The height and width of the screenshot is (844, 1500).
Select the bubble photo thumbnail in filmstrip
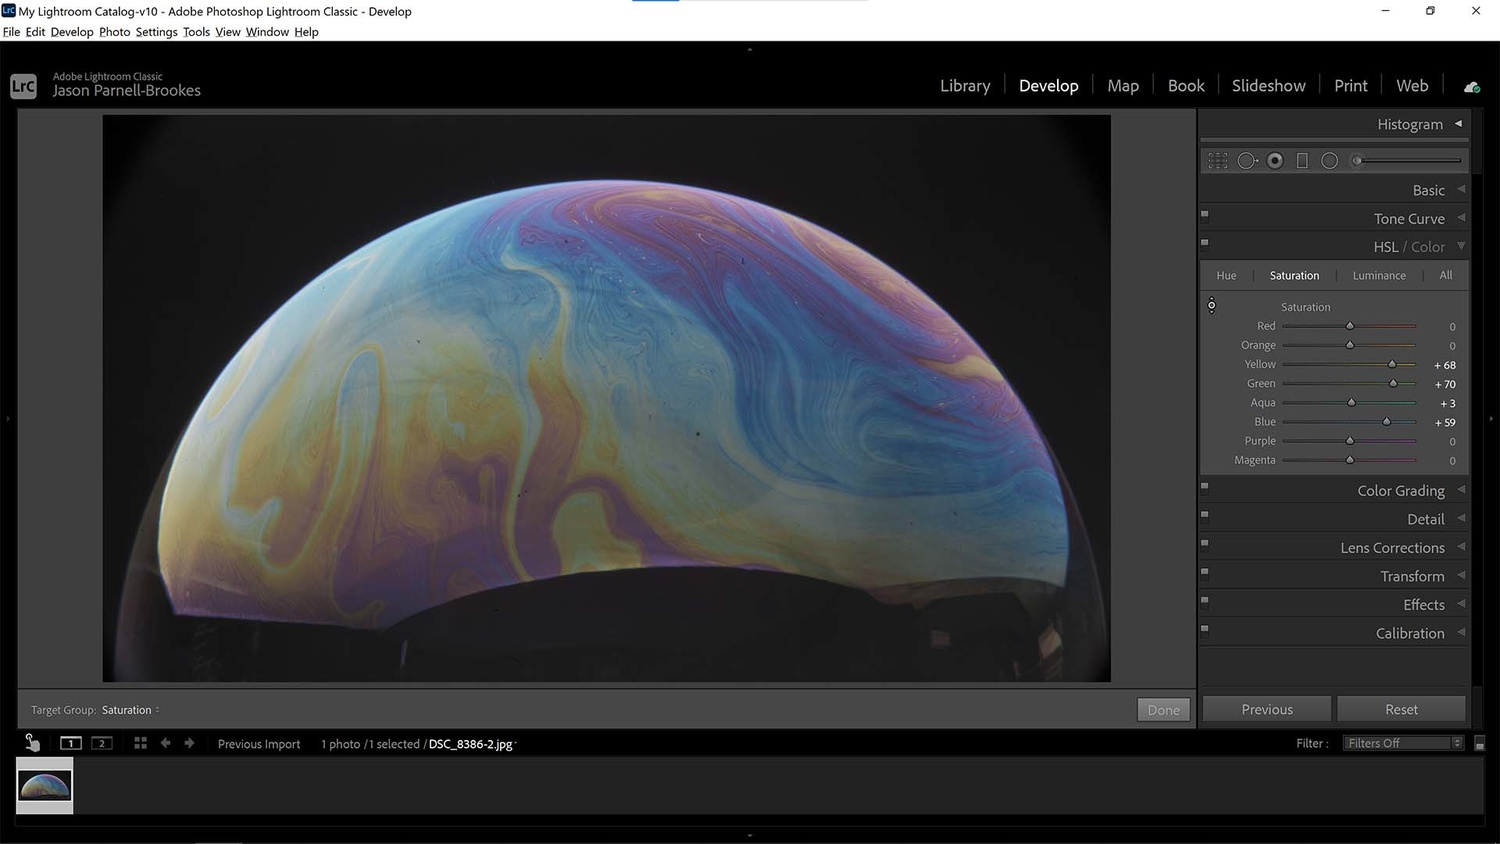coord(45,785)
